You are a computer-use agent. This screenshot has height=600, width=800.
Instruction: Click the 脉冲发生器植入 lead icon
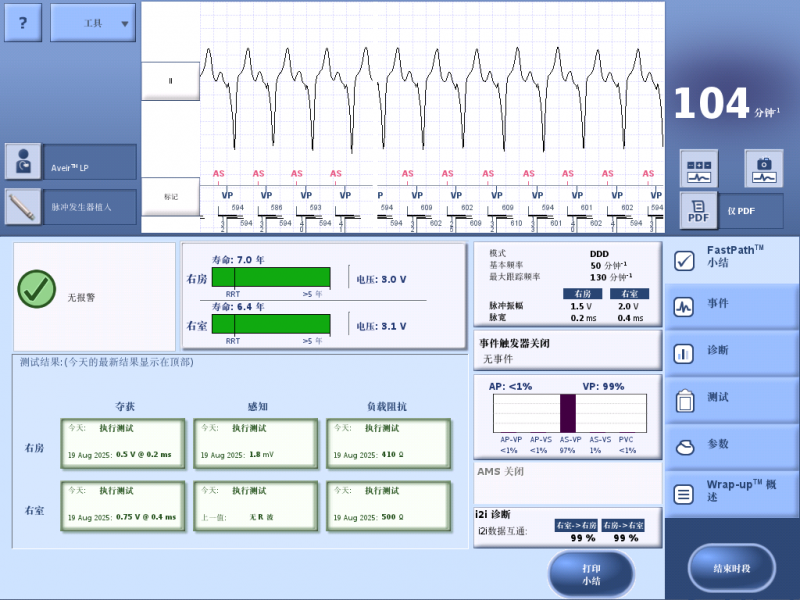23,207
